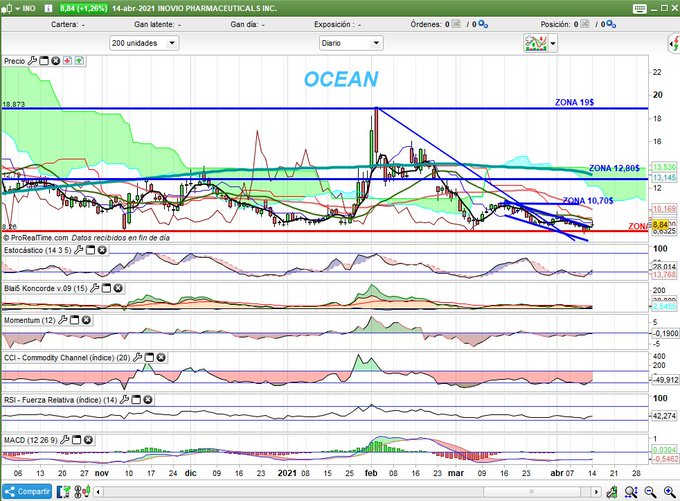The height and width of the screenshot is (501, 680).
Task: Click the ZONA 12,80$ label on chart
Action: [x=614, y=168]
